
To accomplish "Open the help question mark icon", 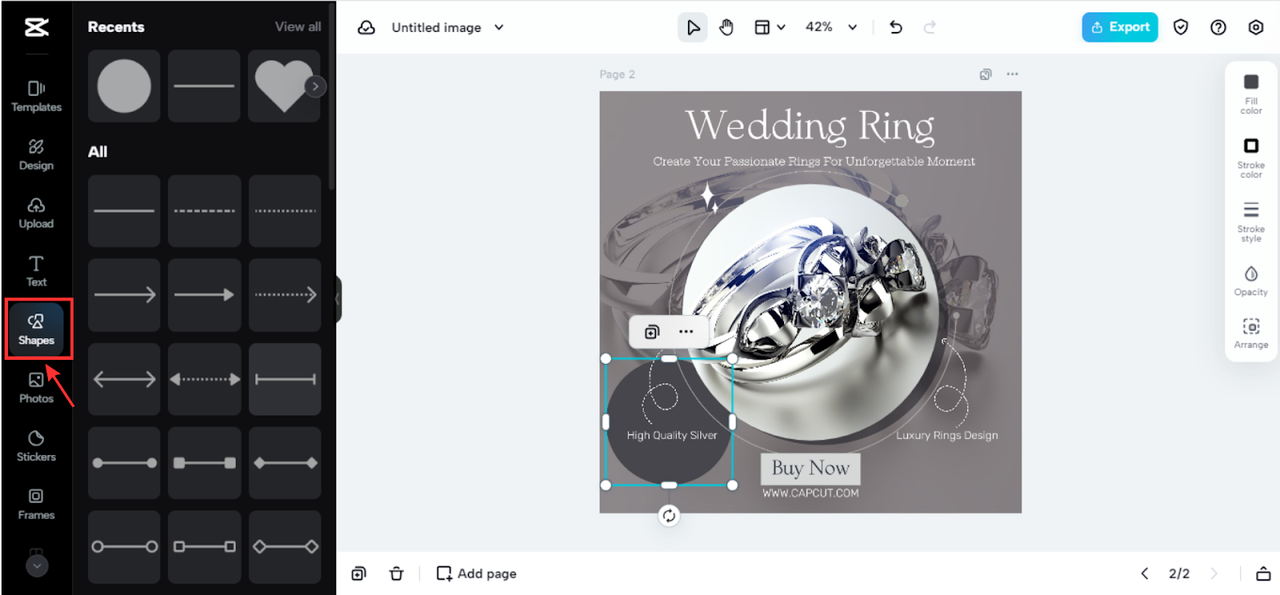I will (x=1218, y=28).
